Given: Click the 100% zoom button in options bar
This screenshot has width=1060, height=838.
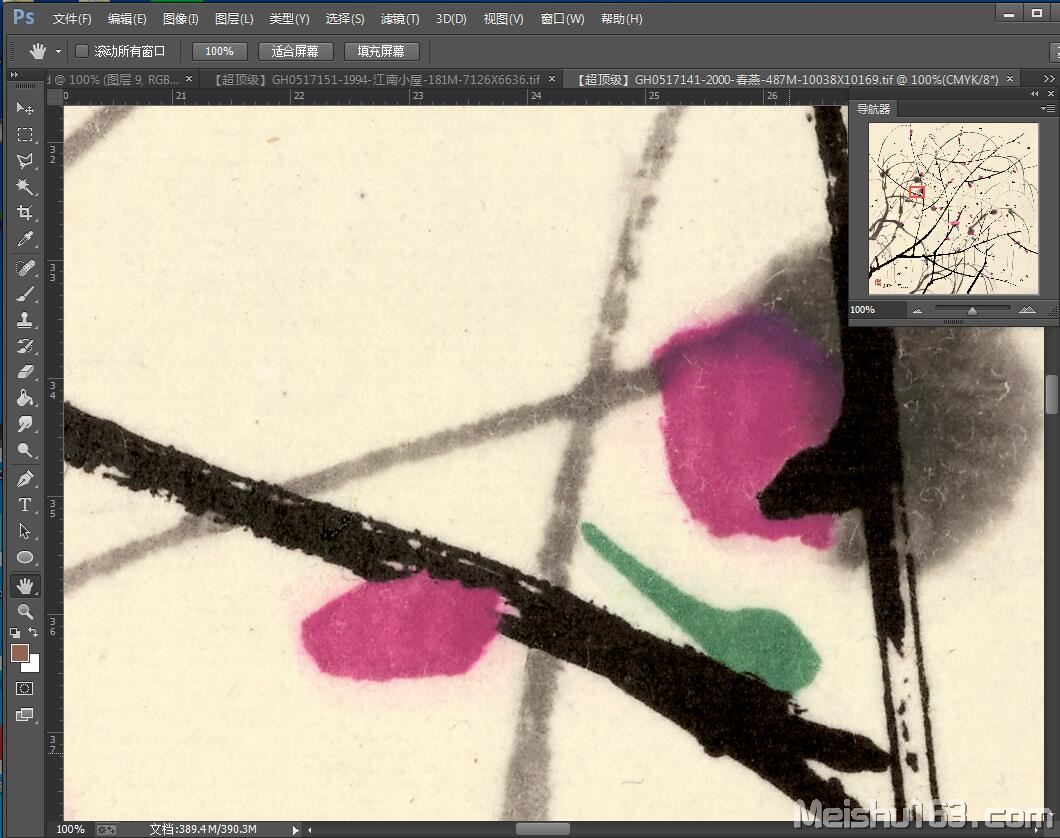Looking at the screenshot, I should click(220, 51).
